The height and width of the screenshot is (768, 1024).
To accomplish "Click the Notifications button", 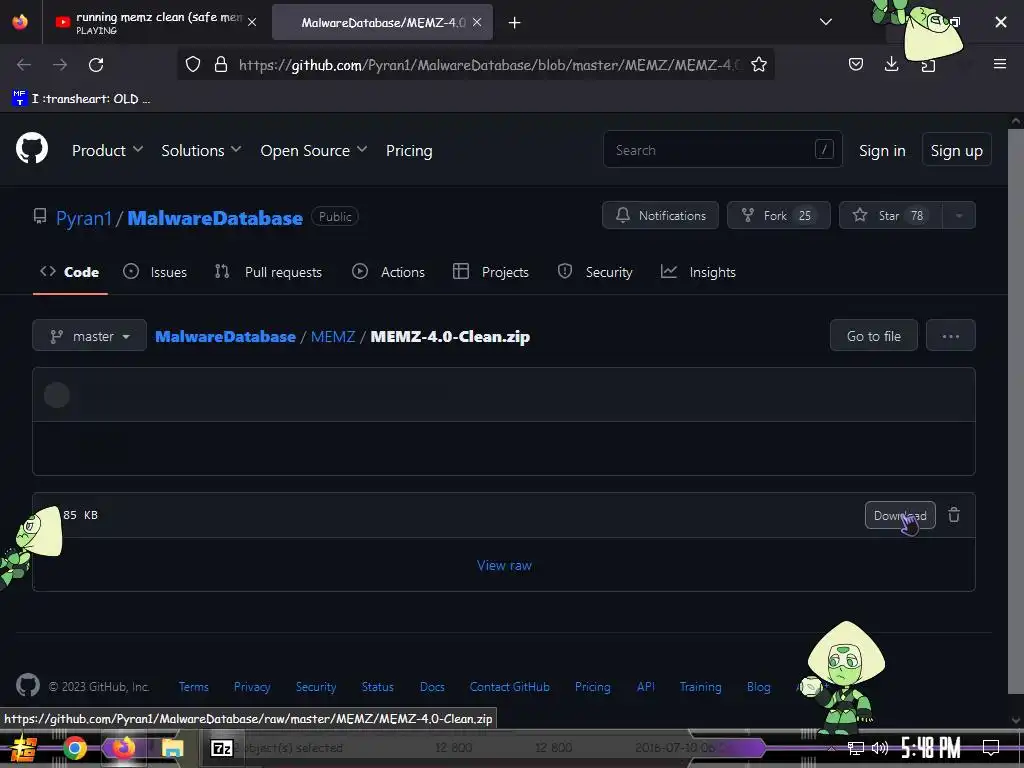I will (660, 216).
